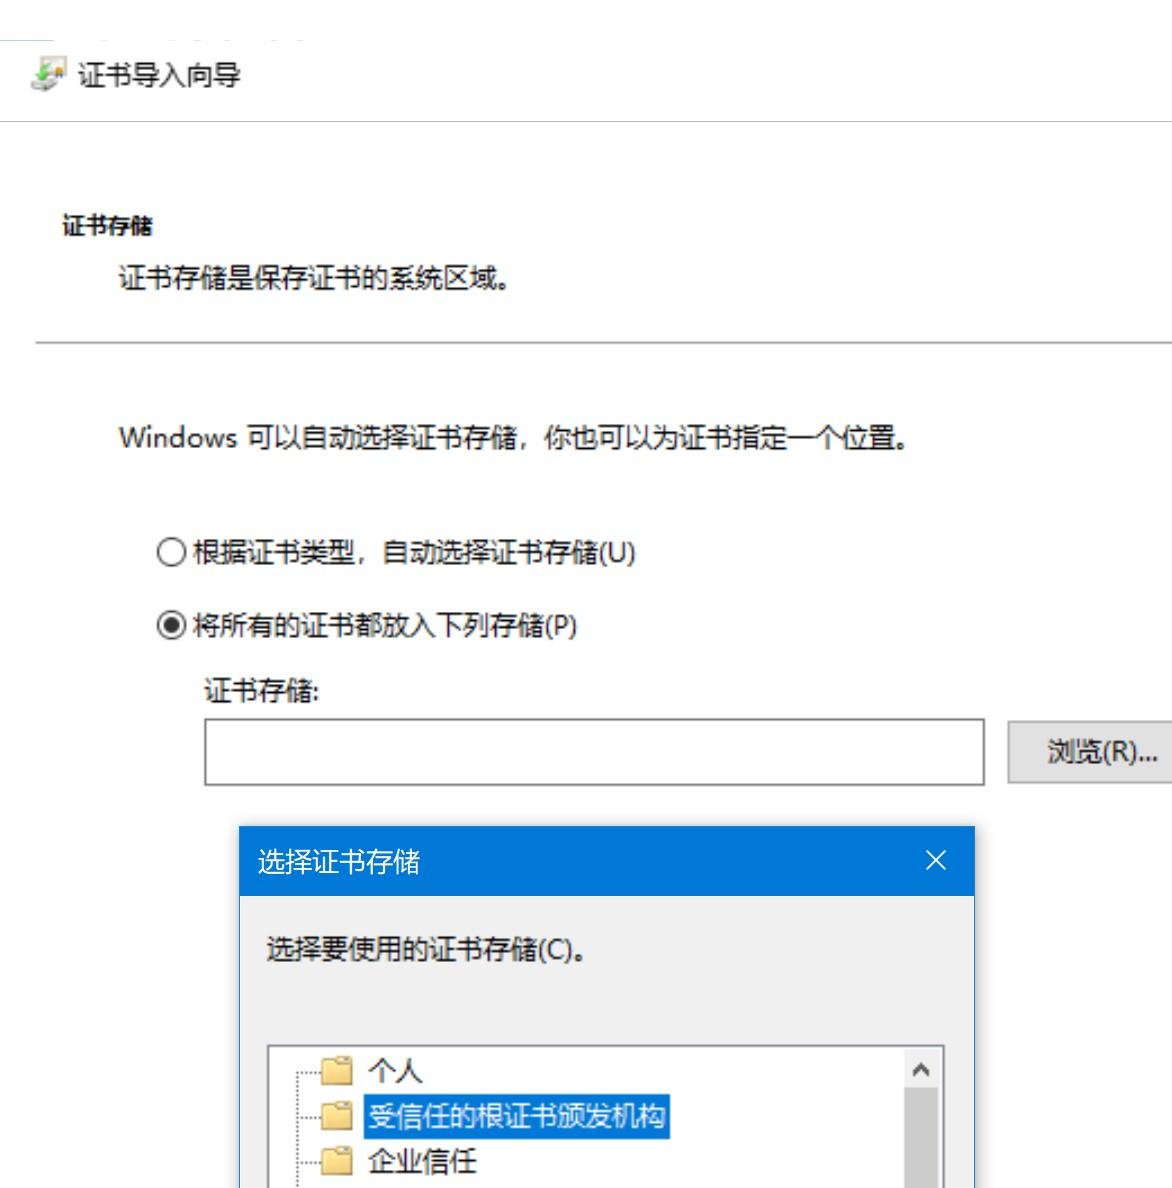This screenshot has height=1188, width=1172.
Task: Click the X icon on 选择证书存储 dialog
Action: (936, 860)
